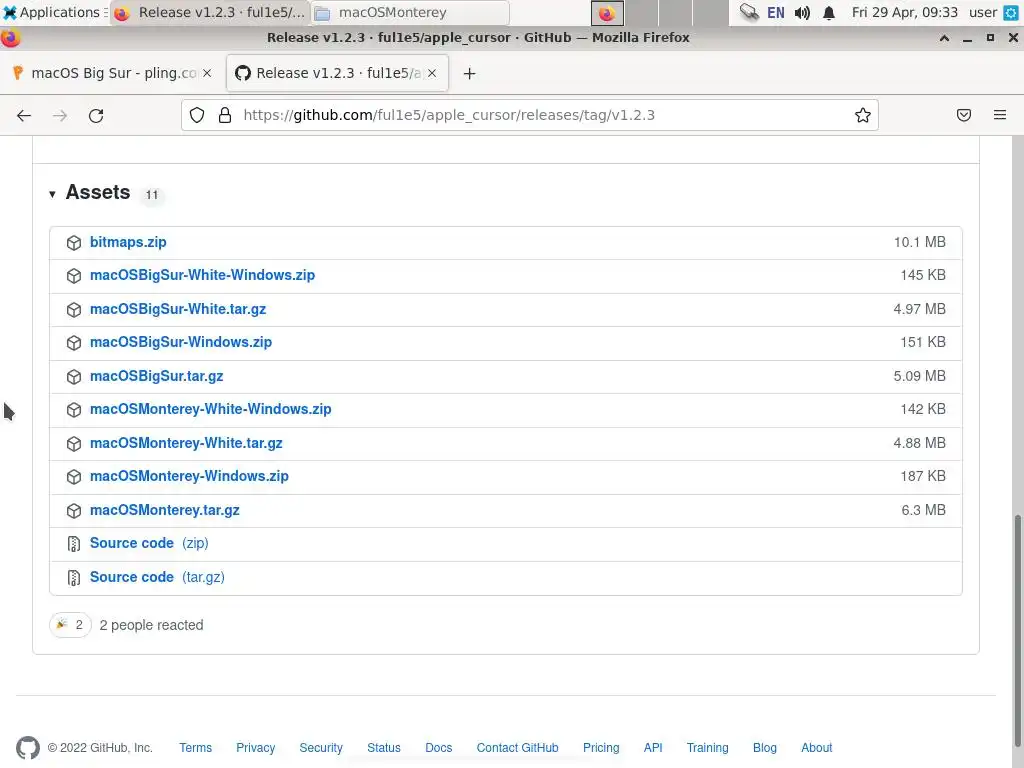Click network connection icon in panel
This screenshot has width=1024, height=768.
pos(749,12)
